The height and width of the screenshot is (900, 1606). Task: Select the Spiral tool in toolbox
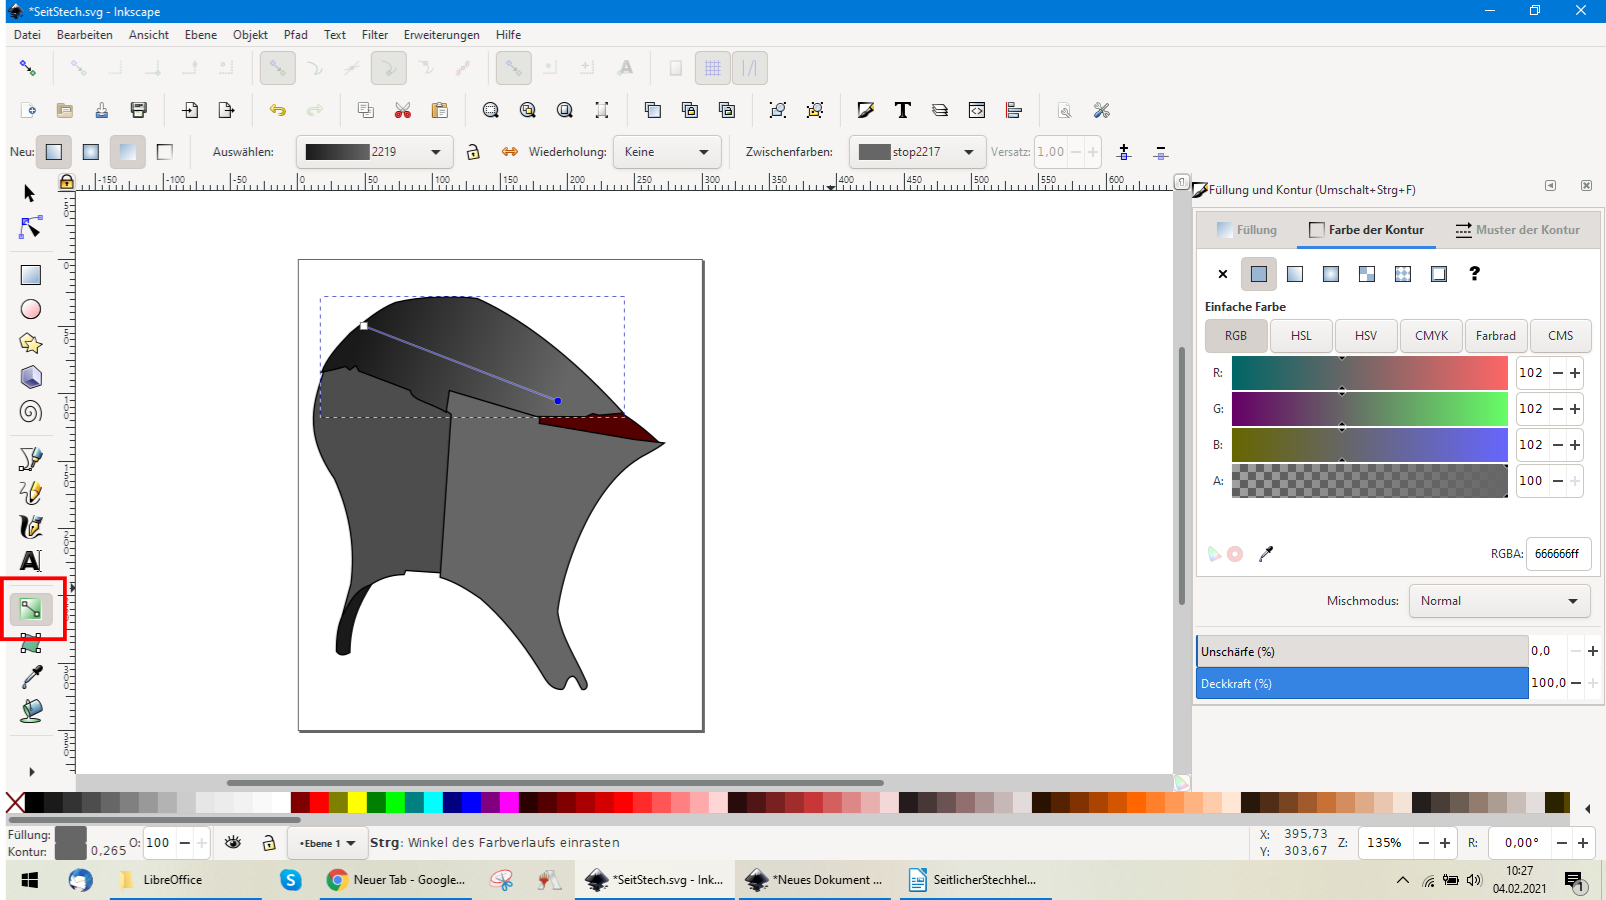(31, 412)
